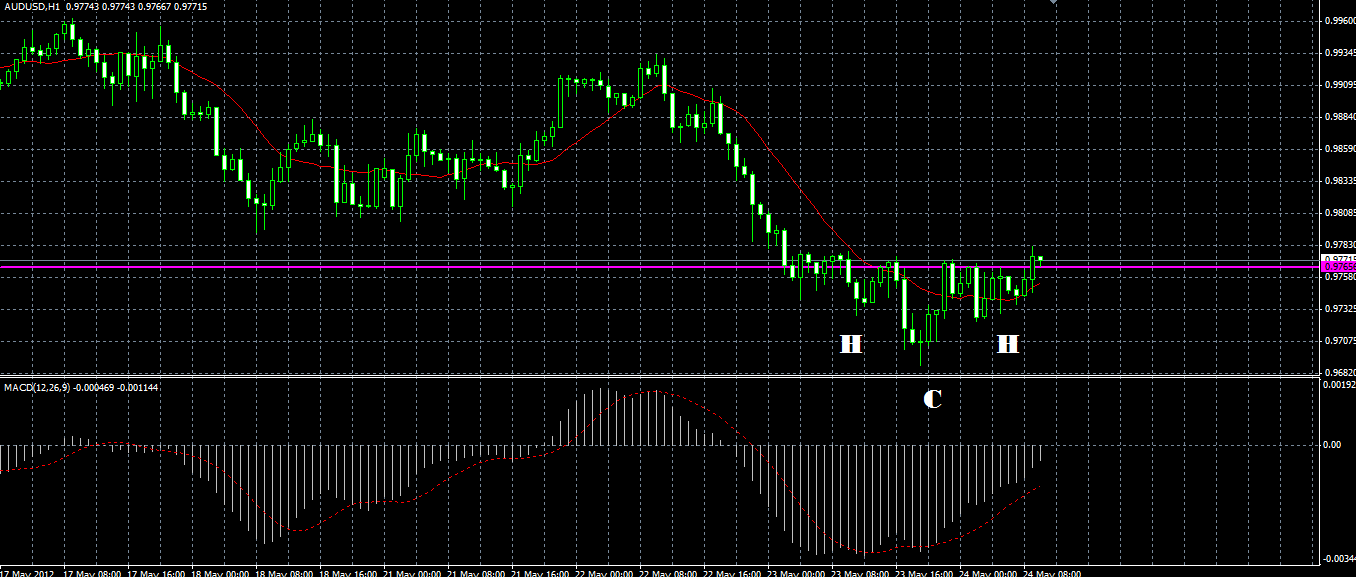This screenshot has width=1356, height=577.
Task: Click the AUDUSD,H1 chart title text
Action: coord(31,6)
